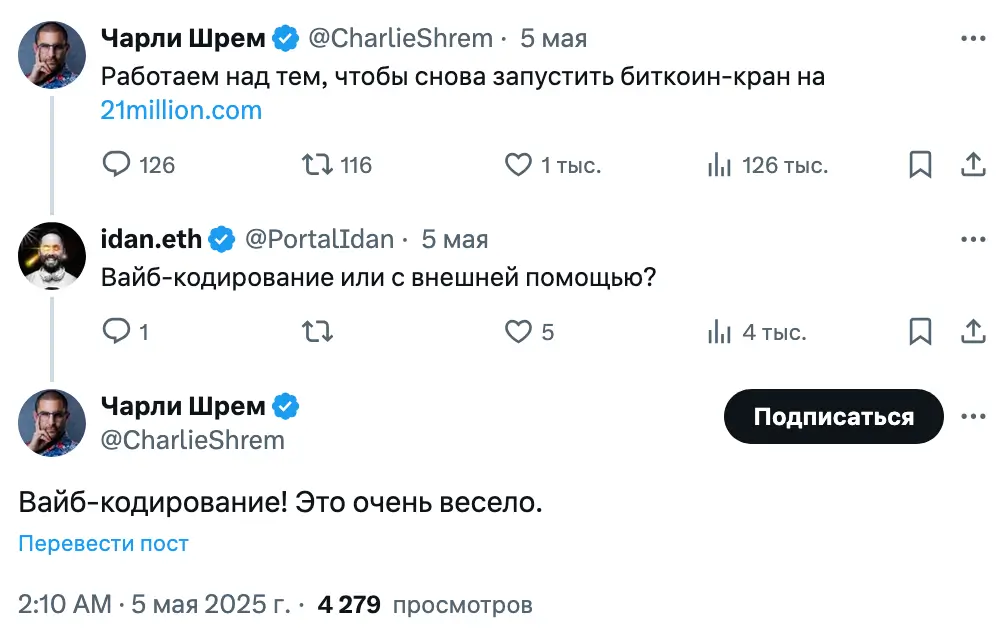Share the bitcoin faucet post
This screenshot has width=1008, height=636.
pos(973,165)
